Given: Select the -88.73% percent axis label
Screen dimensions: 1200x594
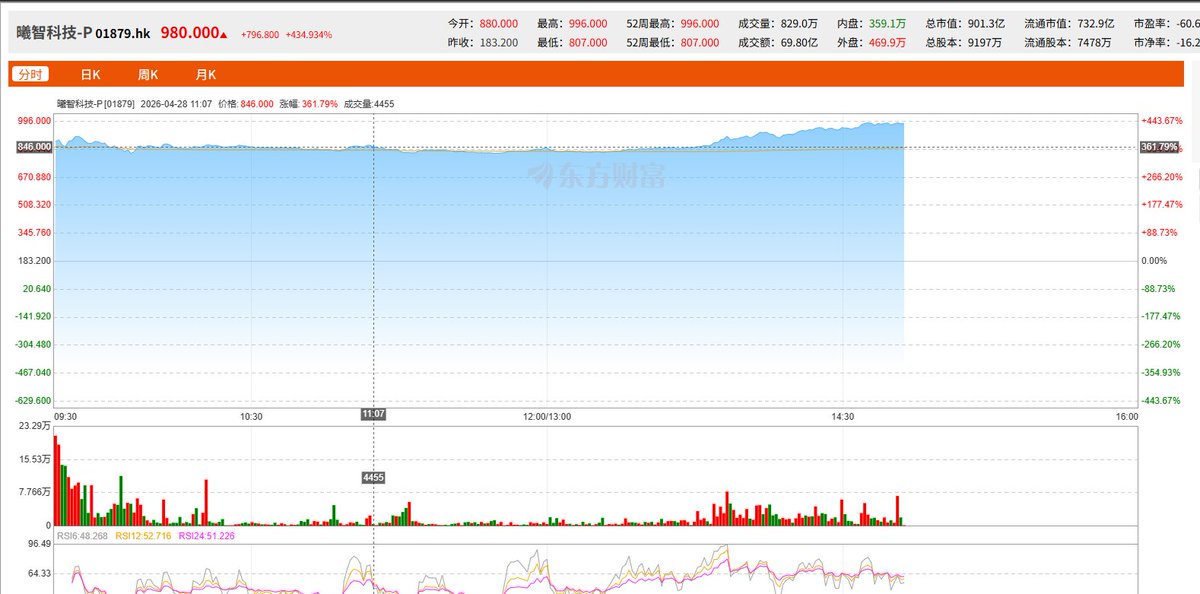Looking at the screenshot, I should click(x=1159, y=288).
